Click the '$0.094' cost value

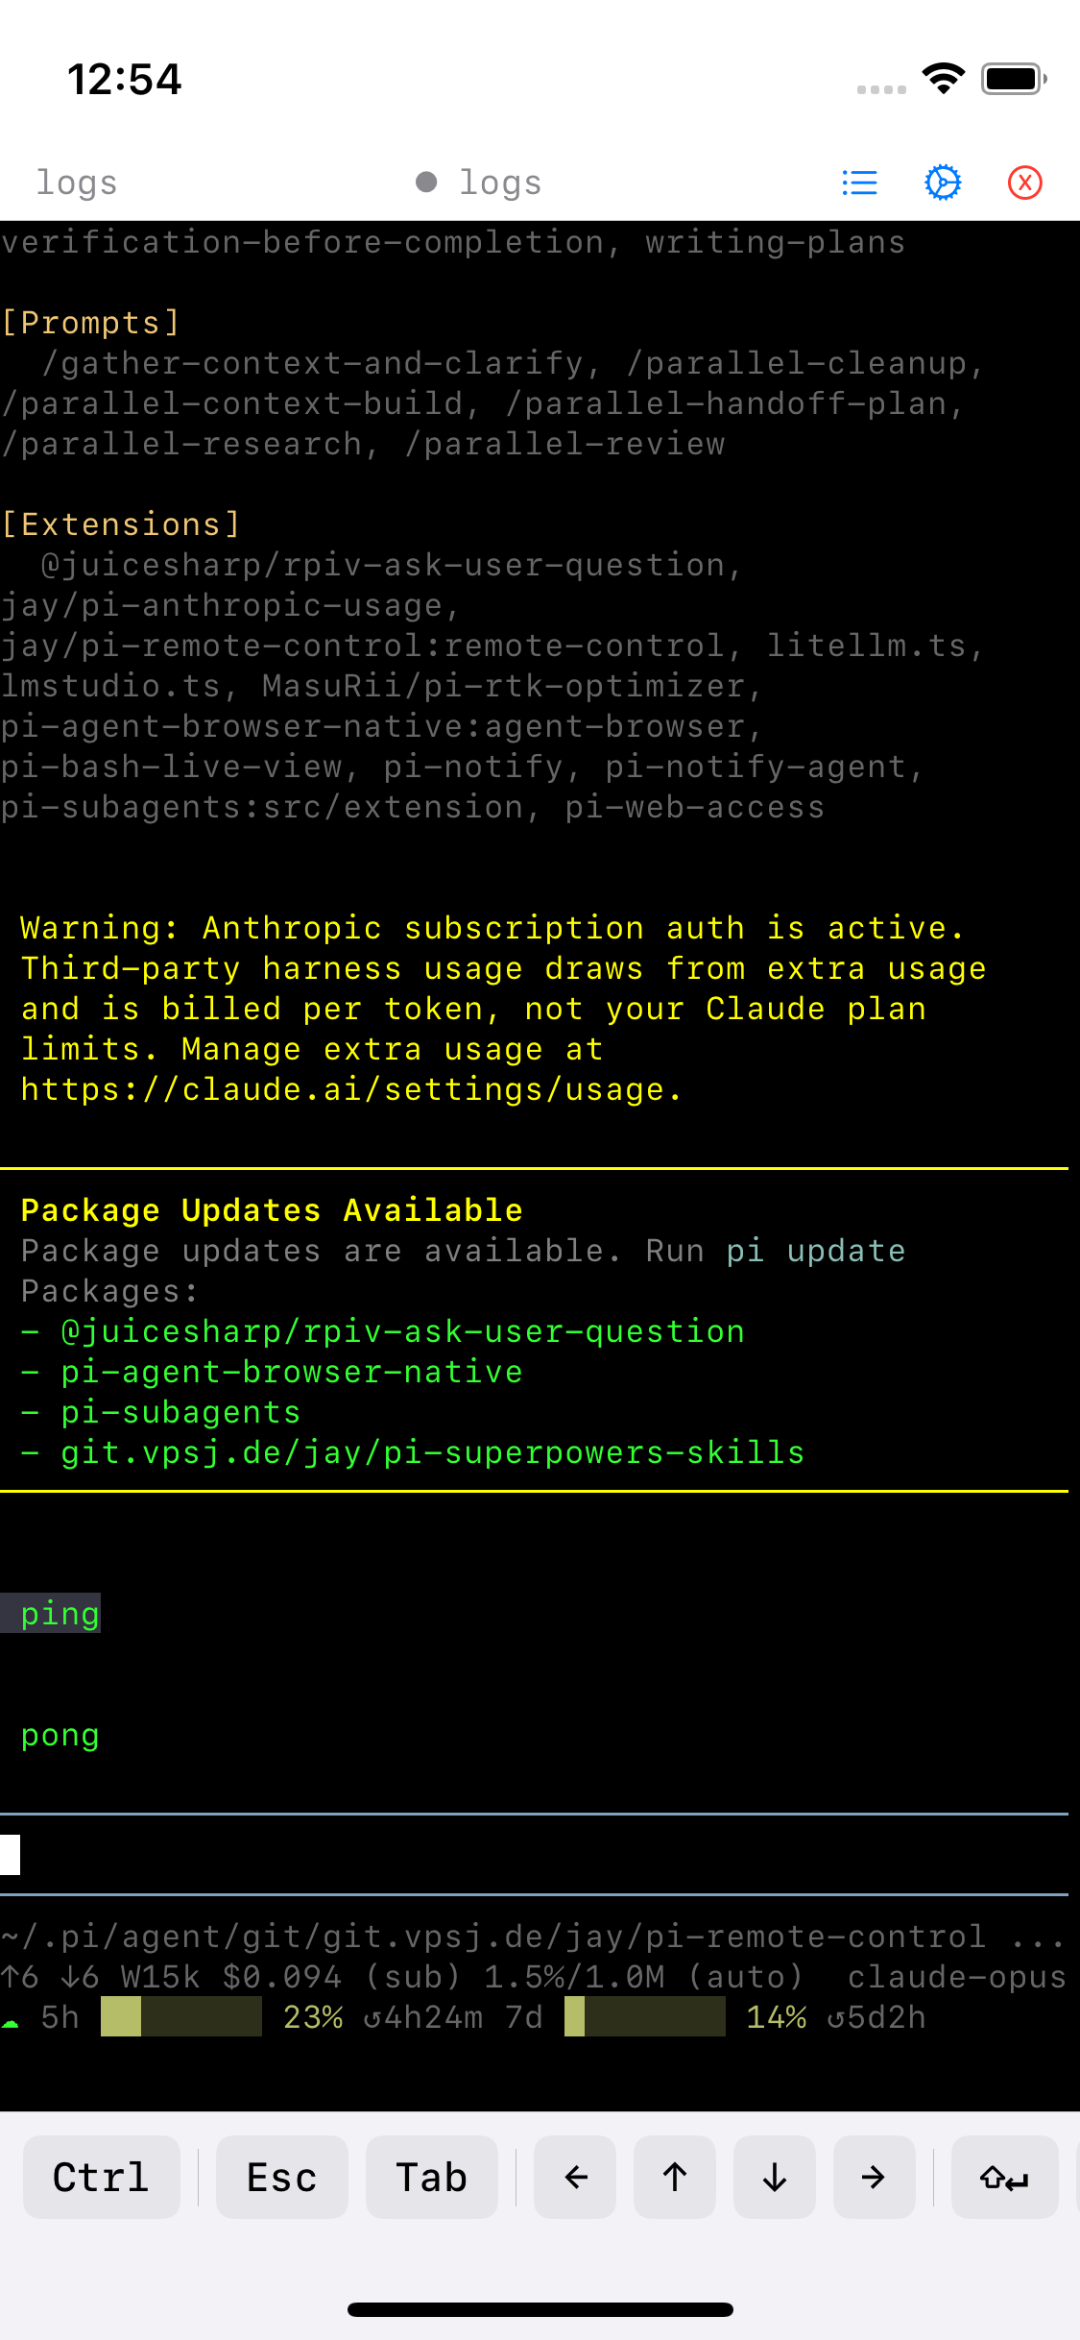coord(282,1977)
